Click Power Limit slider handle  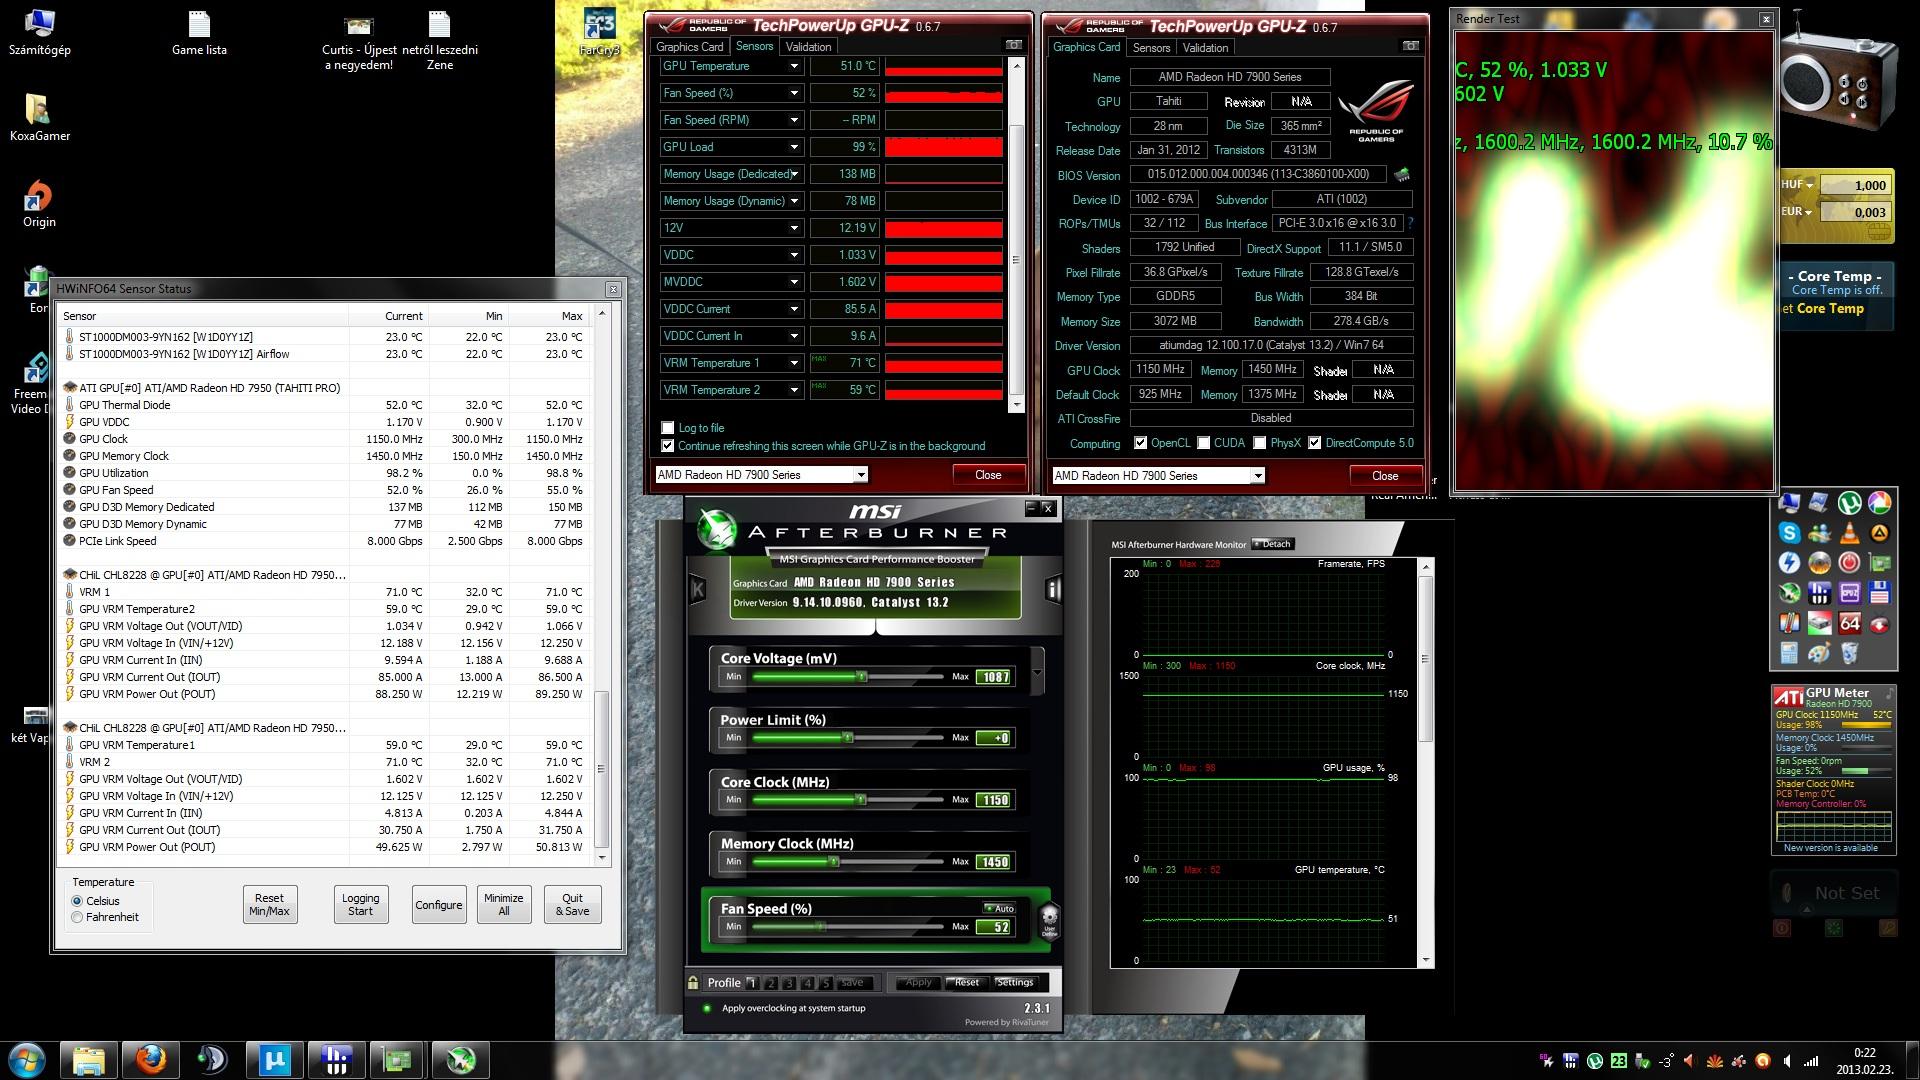pyautogui.click(x=848, y=737)
